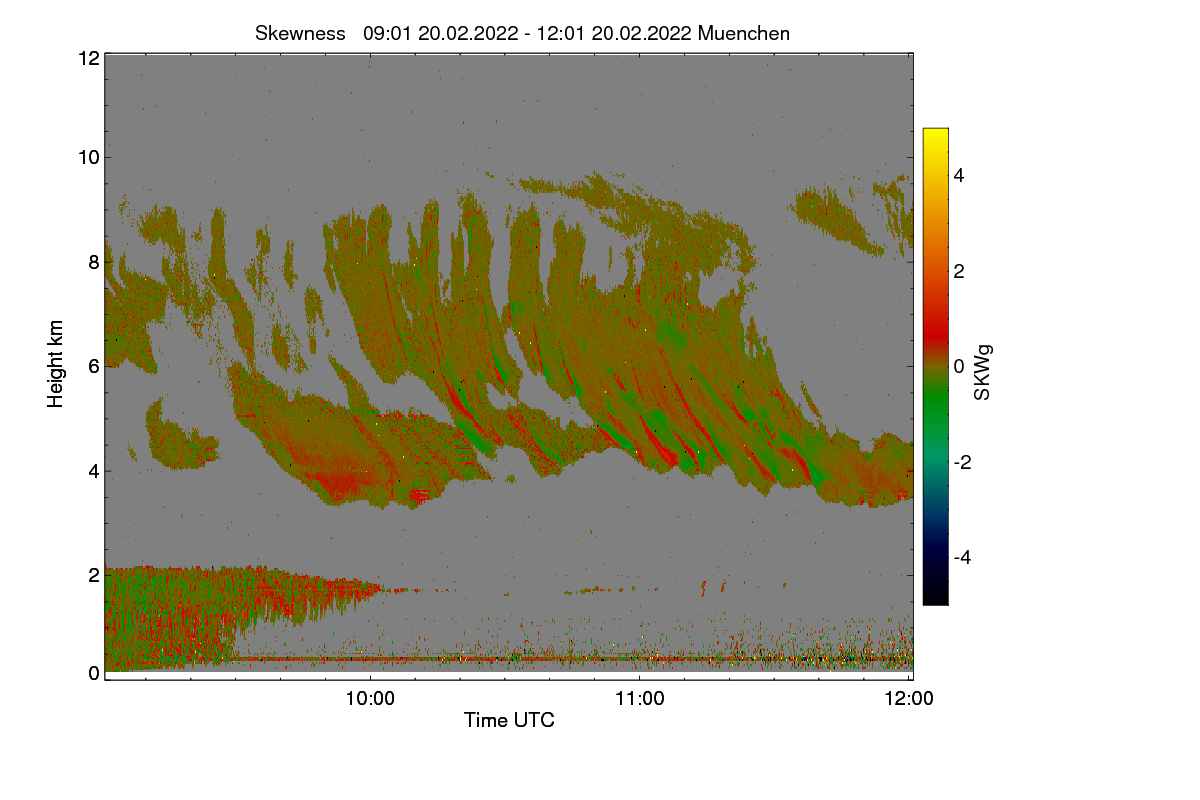Click the 10 km height tick label
This screenshot has width=1200, height=800.
(x=89, y=157)
